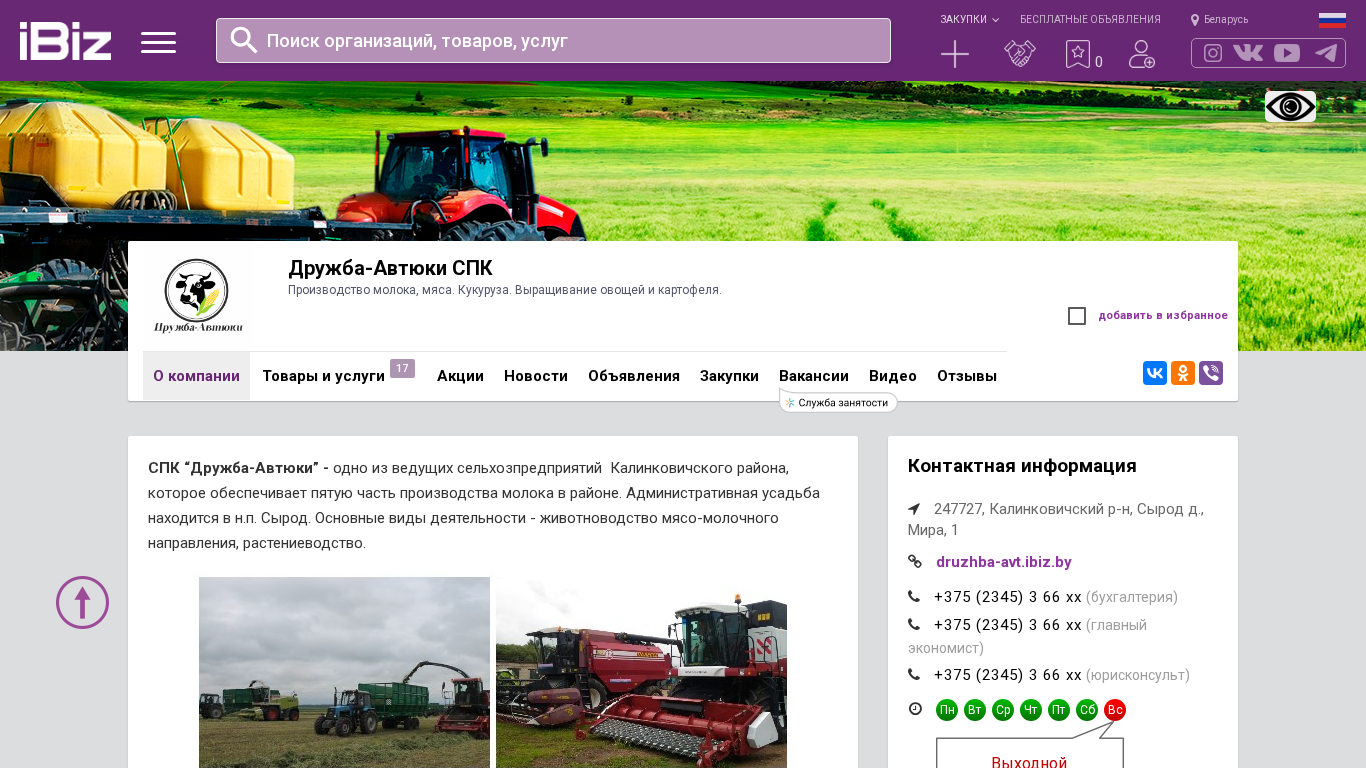Image resolution: width=1366 pixels, height=768 pixels.
Task: Click the website chain link icon
Action: pos(915,561)
